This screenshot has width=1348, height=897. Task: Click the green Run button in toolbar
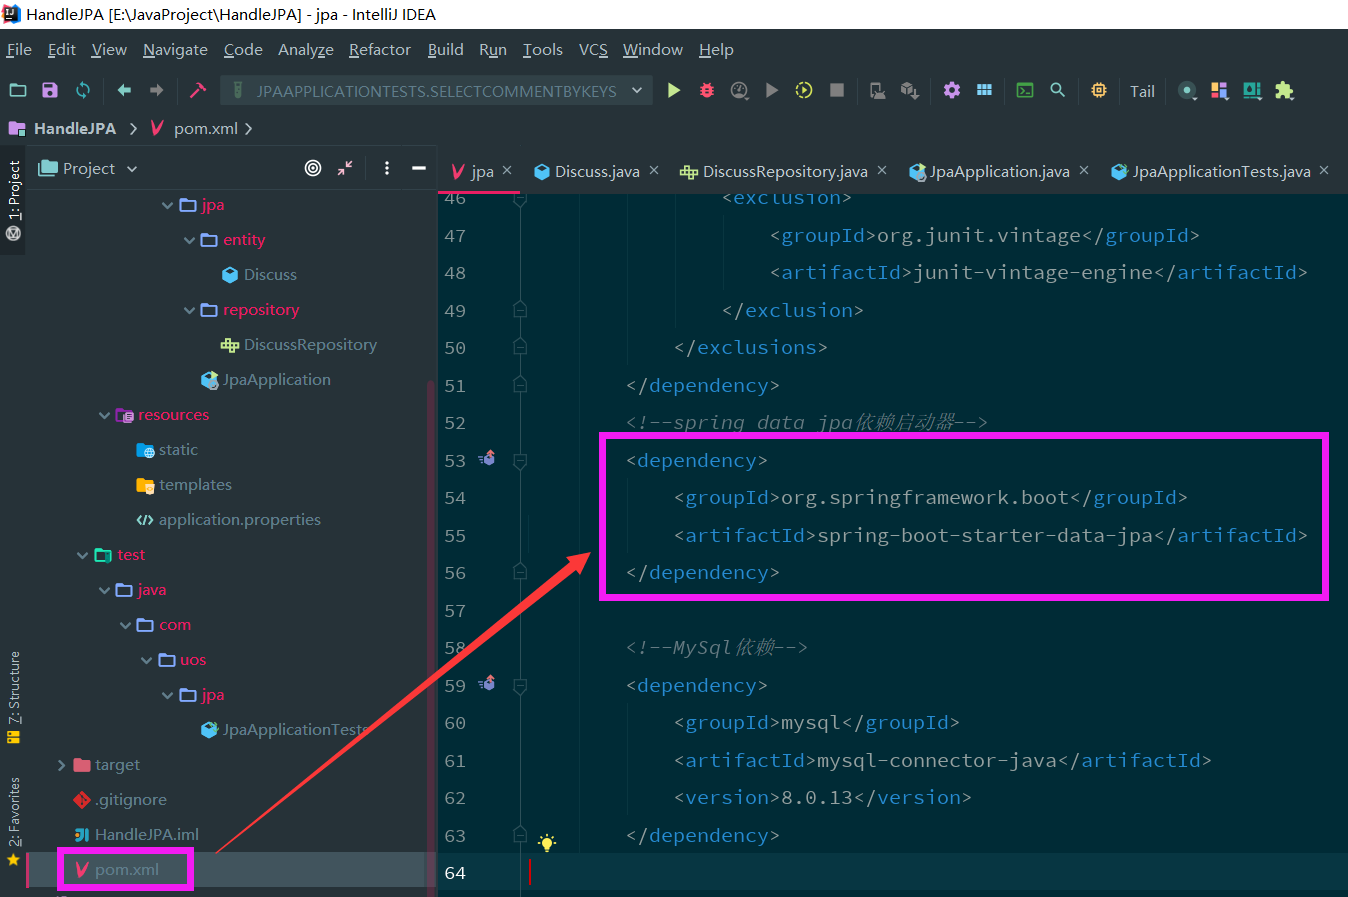point(674,91)
